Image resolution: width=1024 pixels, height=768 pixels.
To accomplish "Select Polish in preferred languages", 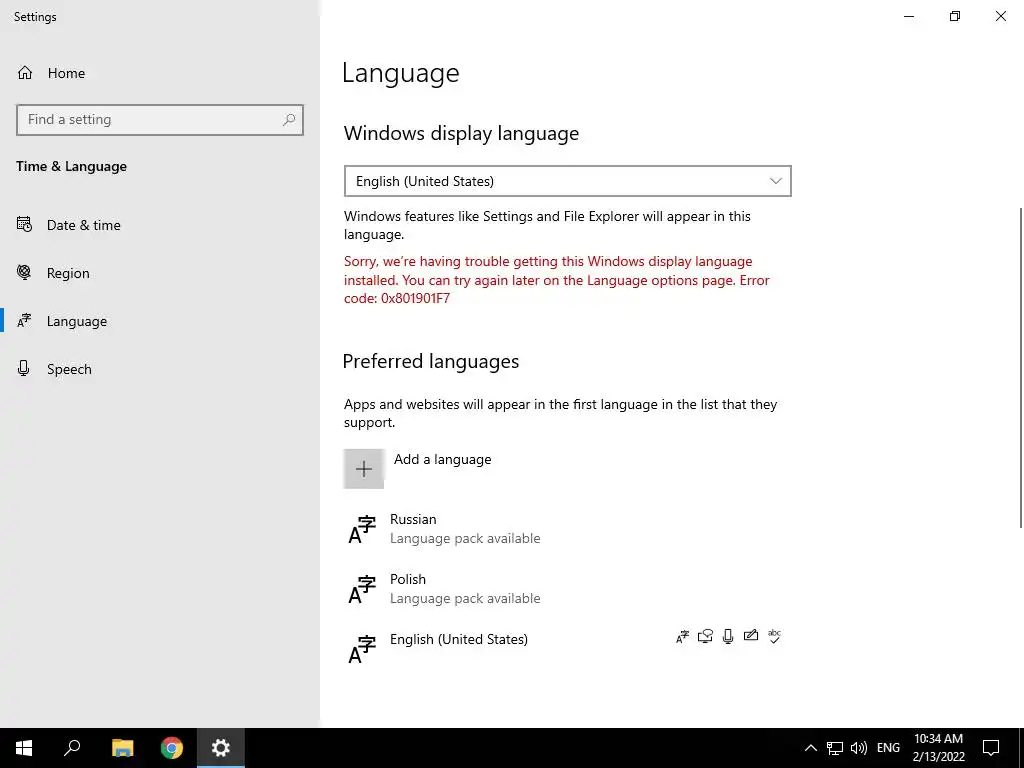I will pos(567,589).
